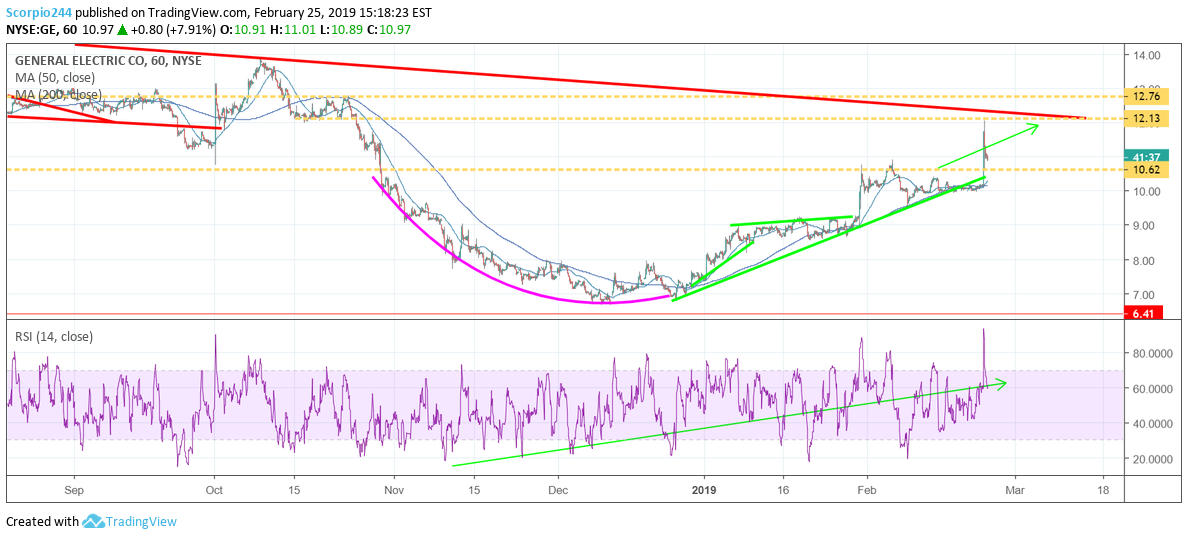This screenshot has width=1188, height=539.
Task: Click the 'TradingView' text in the footer
Action: pyautogui.click(x=141, y=522)
